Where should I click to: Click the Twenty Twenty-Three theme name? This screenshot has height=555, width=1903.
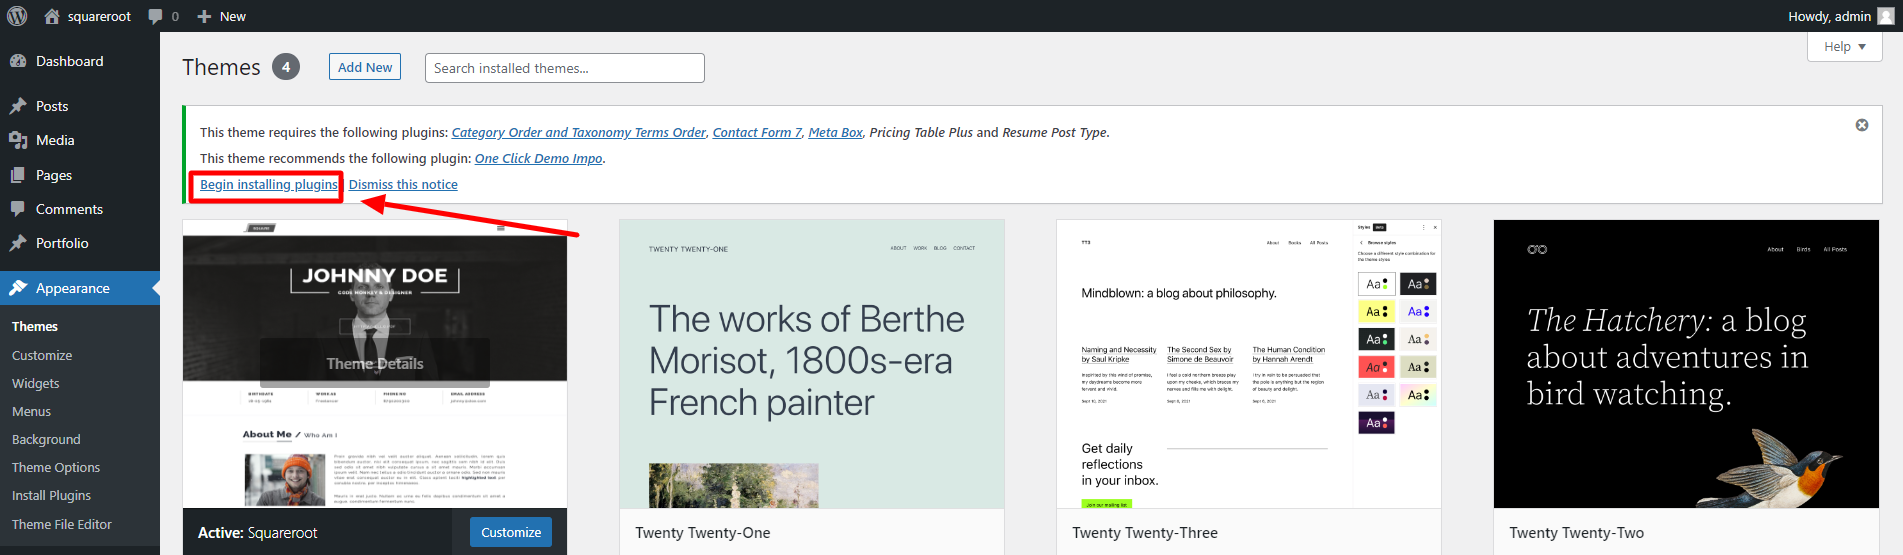click(x=1145, y=533)
